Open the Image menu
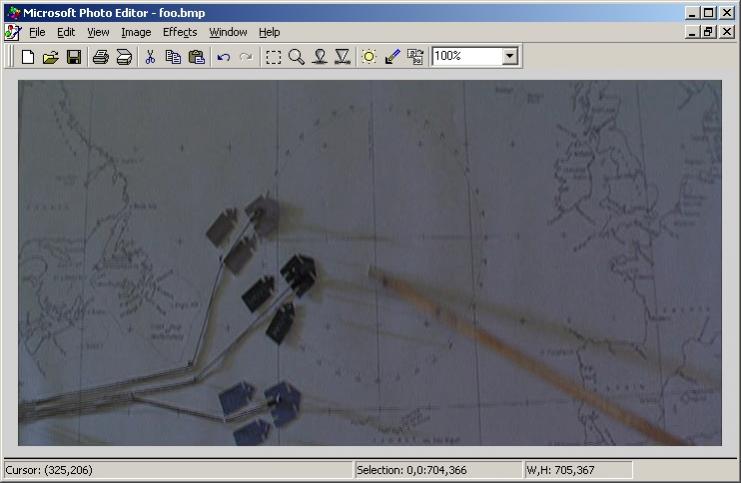 135,32
